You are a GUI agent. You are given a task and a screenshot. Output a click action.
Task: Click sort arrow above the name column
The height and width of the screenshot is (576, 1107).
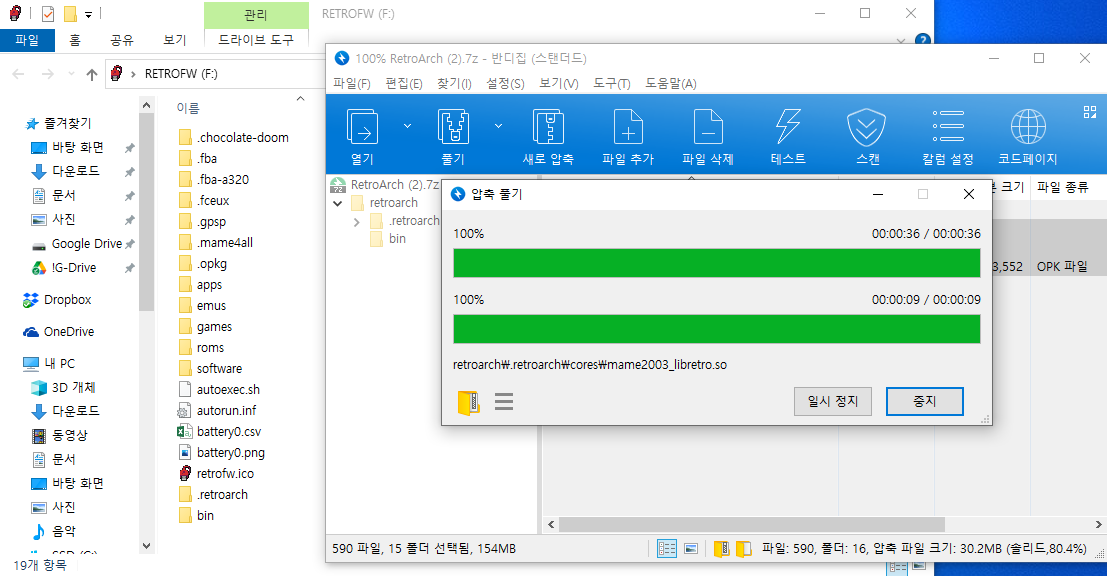(x=300, y=99)
